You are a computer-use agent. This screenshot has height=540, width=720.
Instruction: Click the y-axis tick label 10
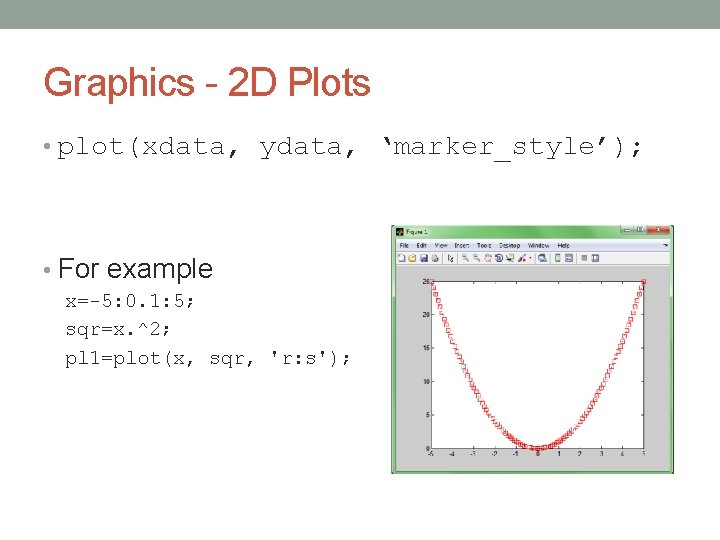[426, 382]
